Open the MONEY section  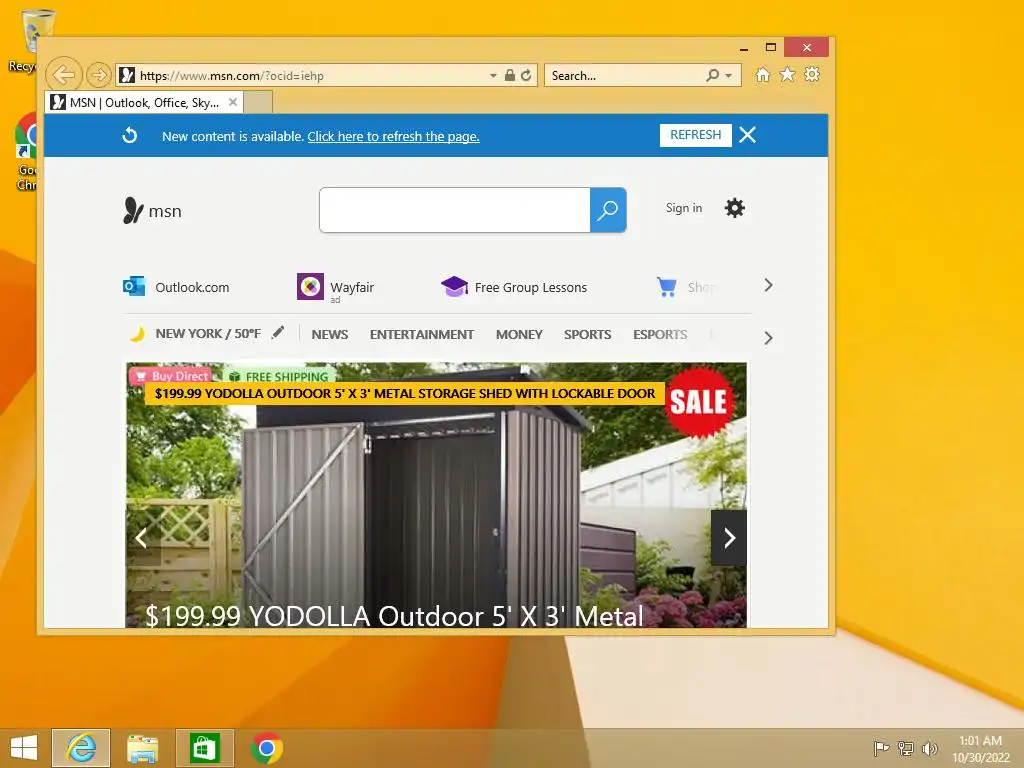pyautogui.click(x=519, y=334)
